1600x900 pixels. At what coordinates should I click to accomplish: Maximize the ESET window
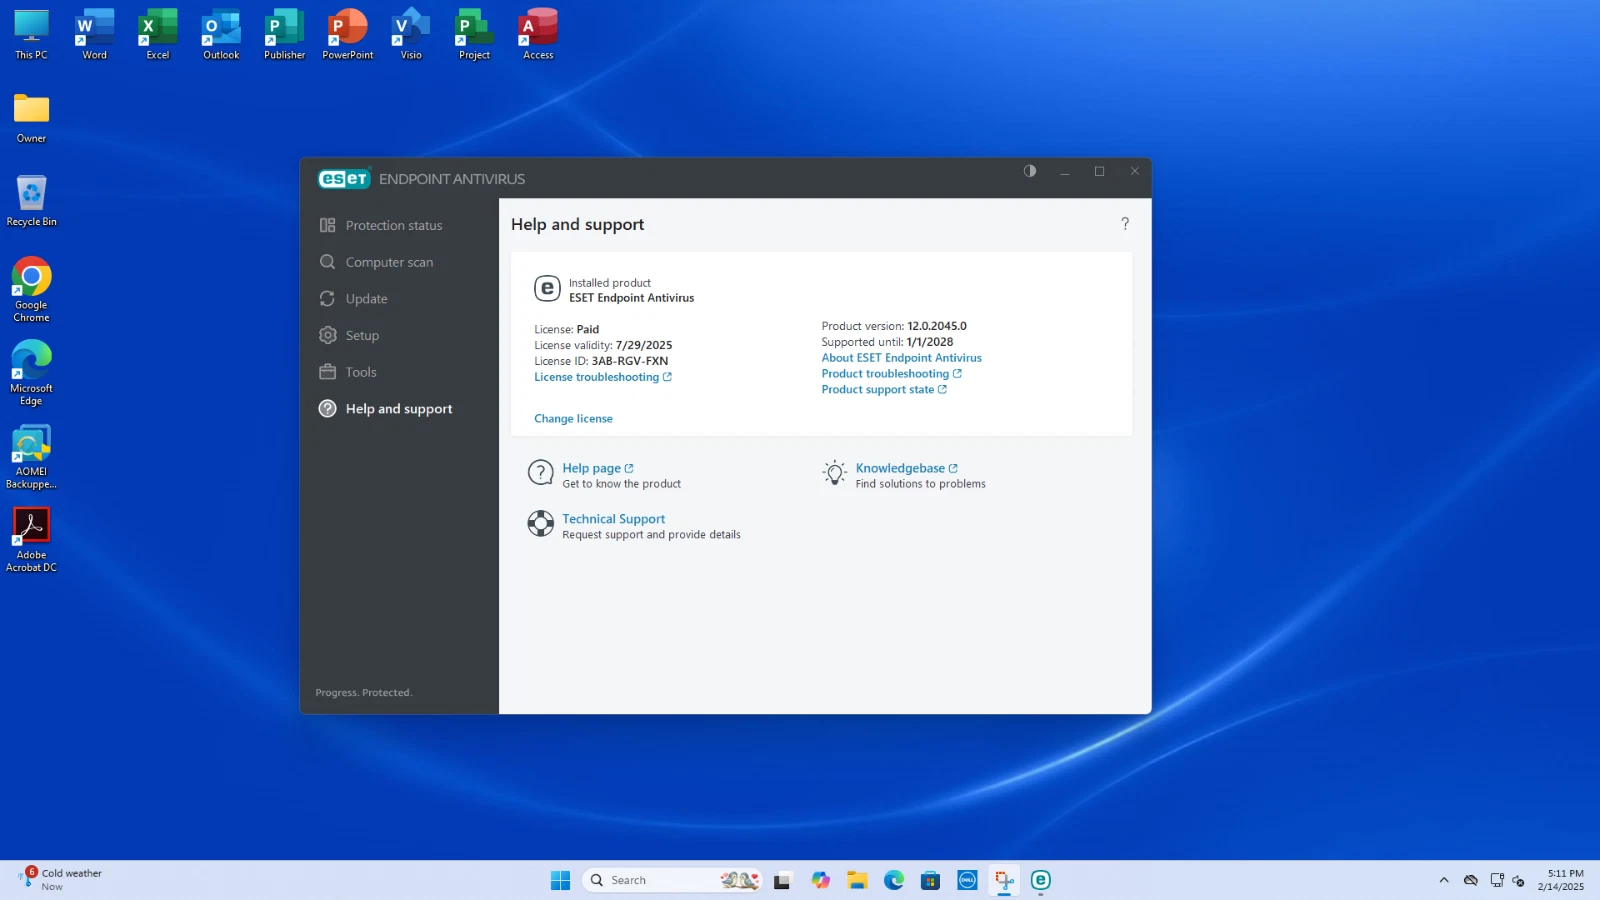pyautogui.click(x=1099, y=171)
